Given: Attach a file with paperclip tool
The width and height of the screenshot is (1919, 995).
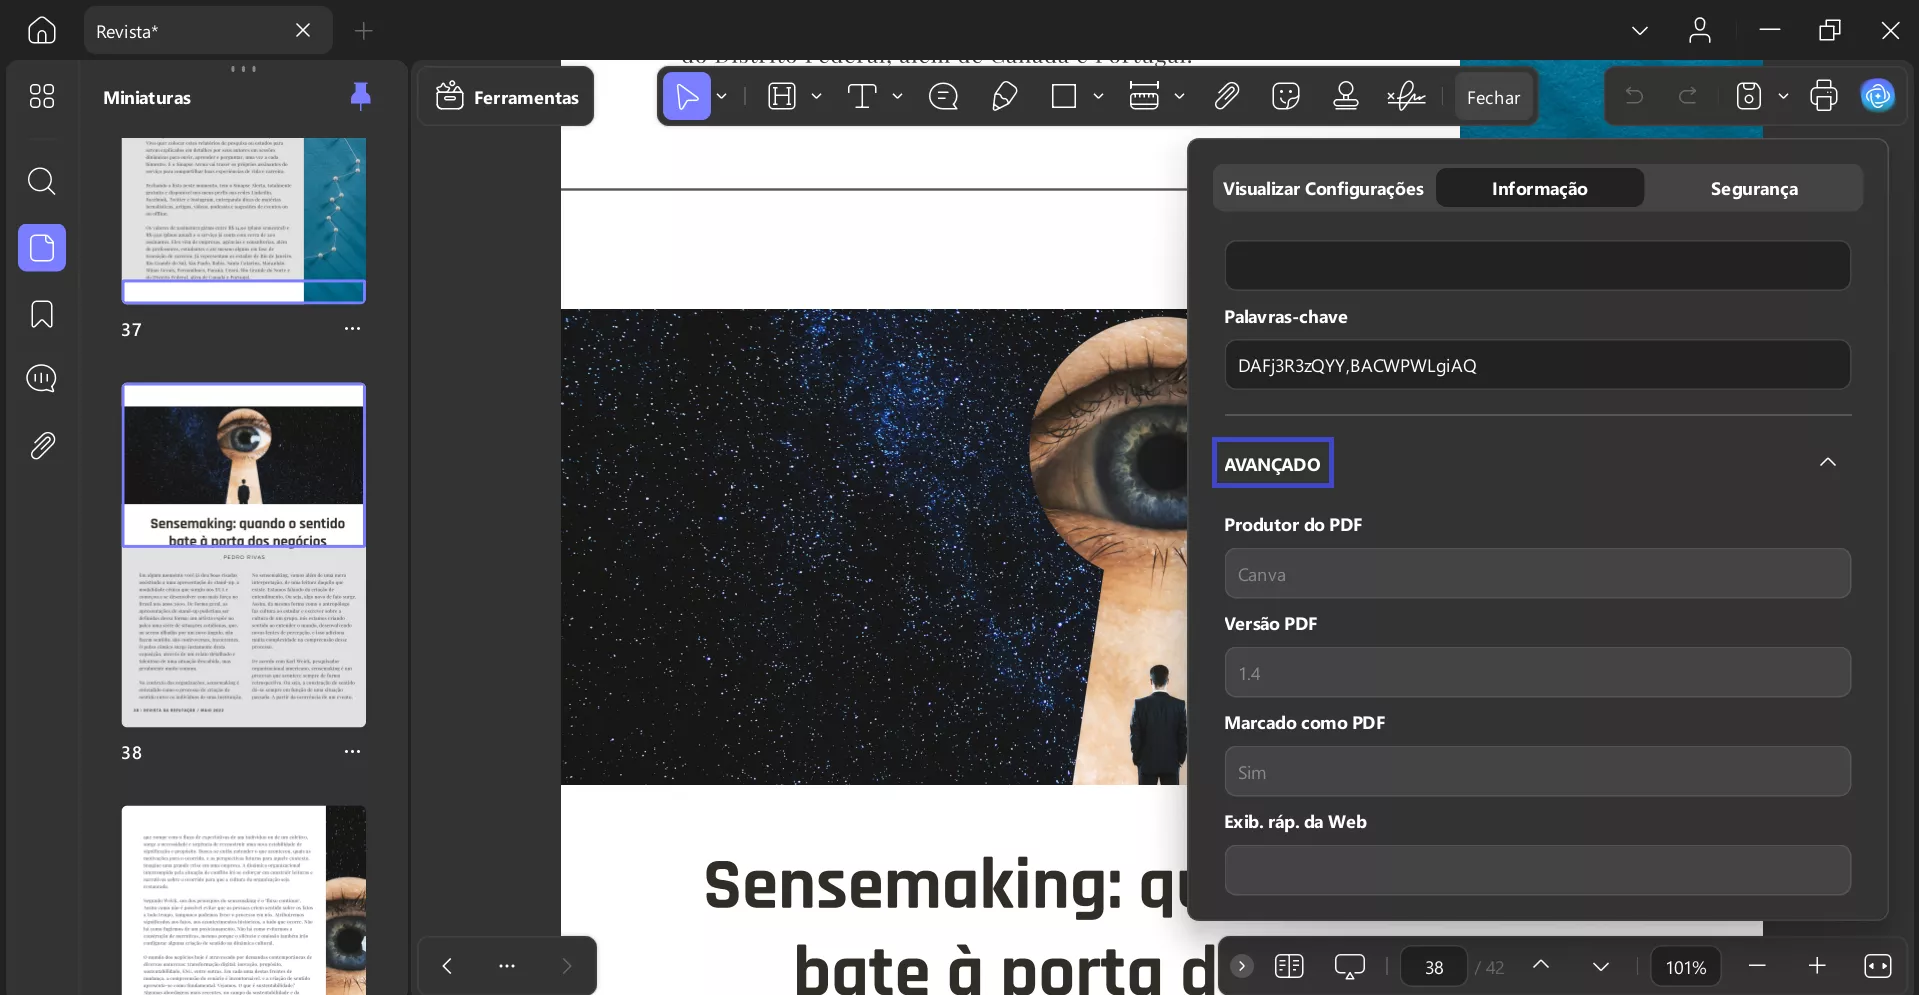Looking at the screenshot, I should 1226,96.
